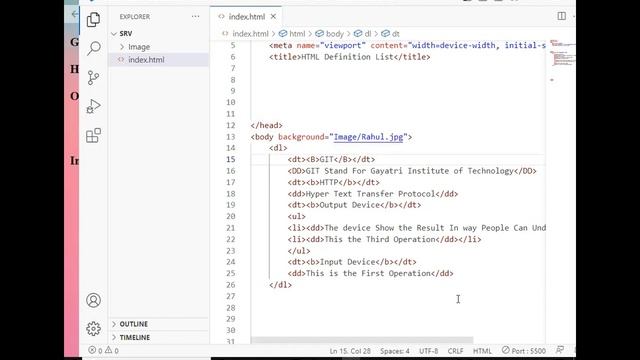Image resolution: width=640 pixels, height=360 pixels.
Task: Click the UTF-8 encoding indicator
Action: click(428, 351)
